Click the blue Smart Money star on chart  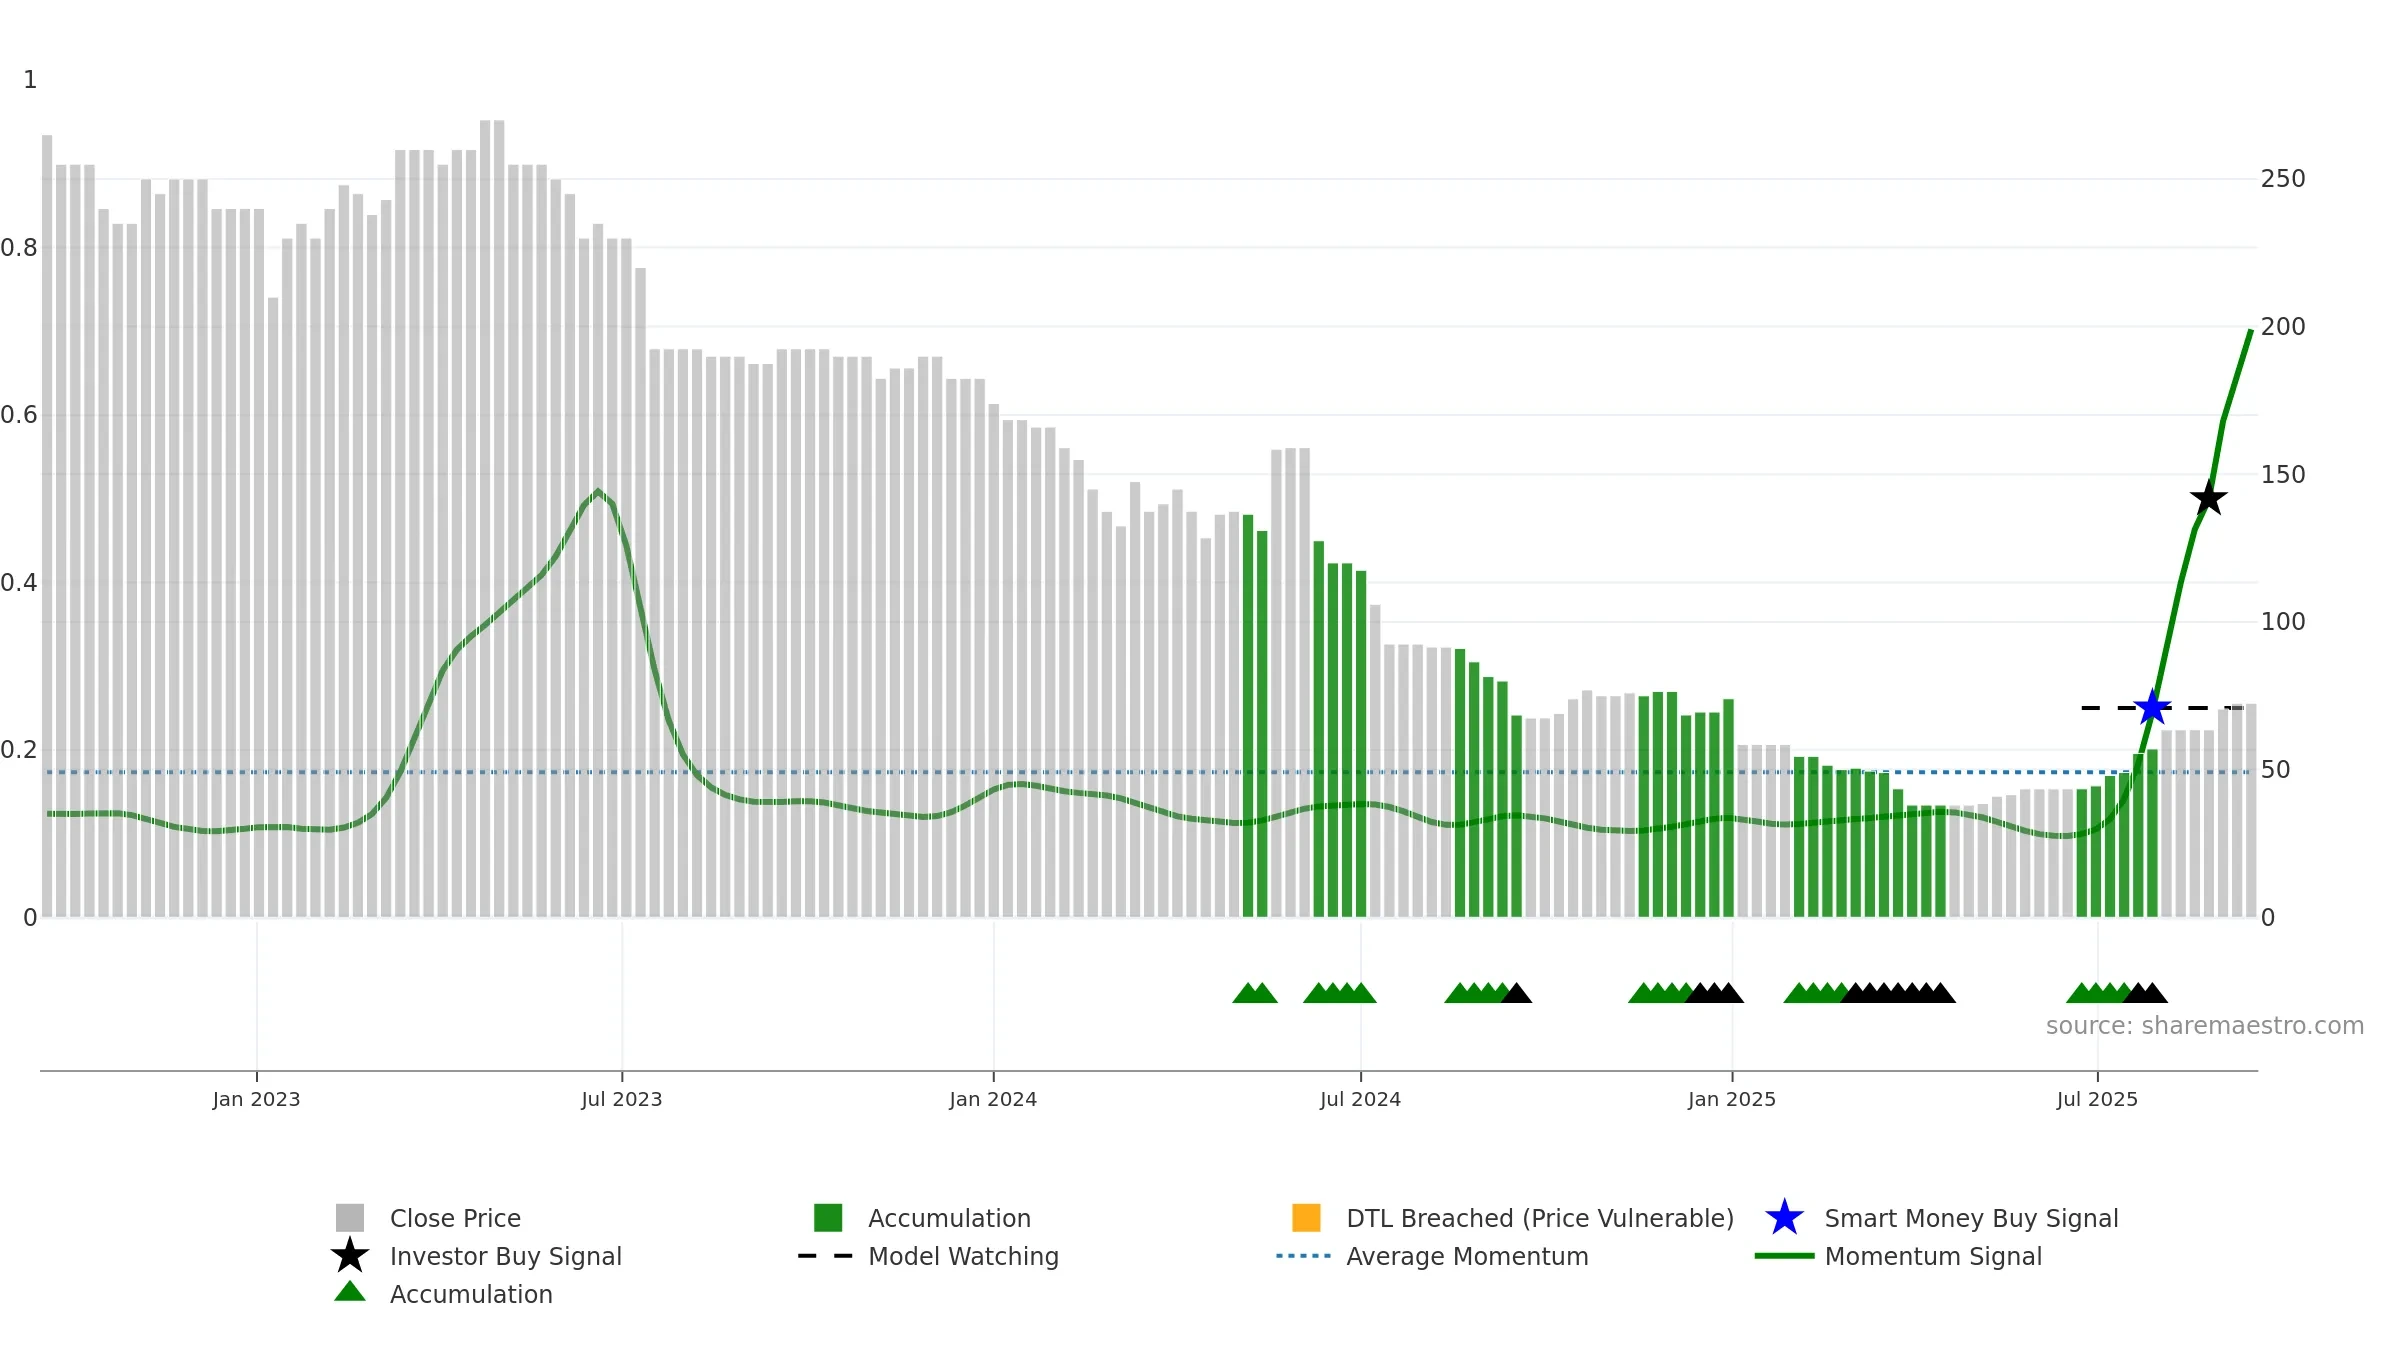[2152, 708]
